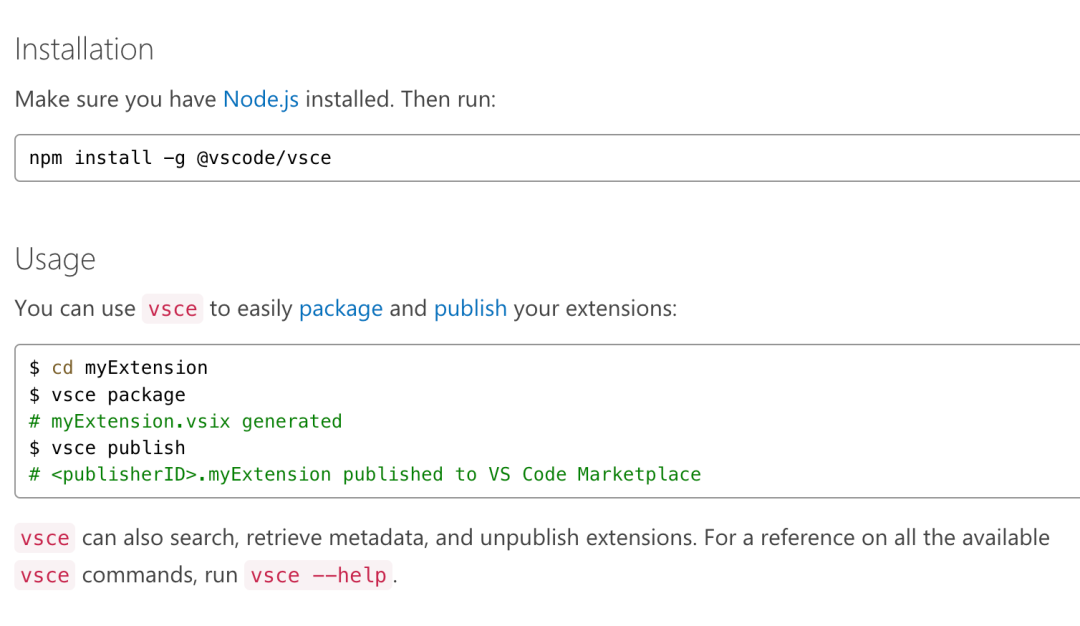
Task: Click the 'vsce --help' inline code
Action: [x=318, y=575]
